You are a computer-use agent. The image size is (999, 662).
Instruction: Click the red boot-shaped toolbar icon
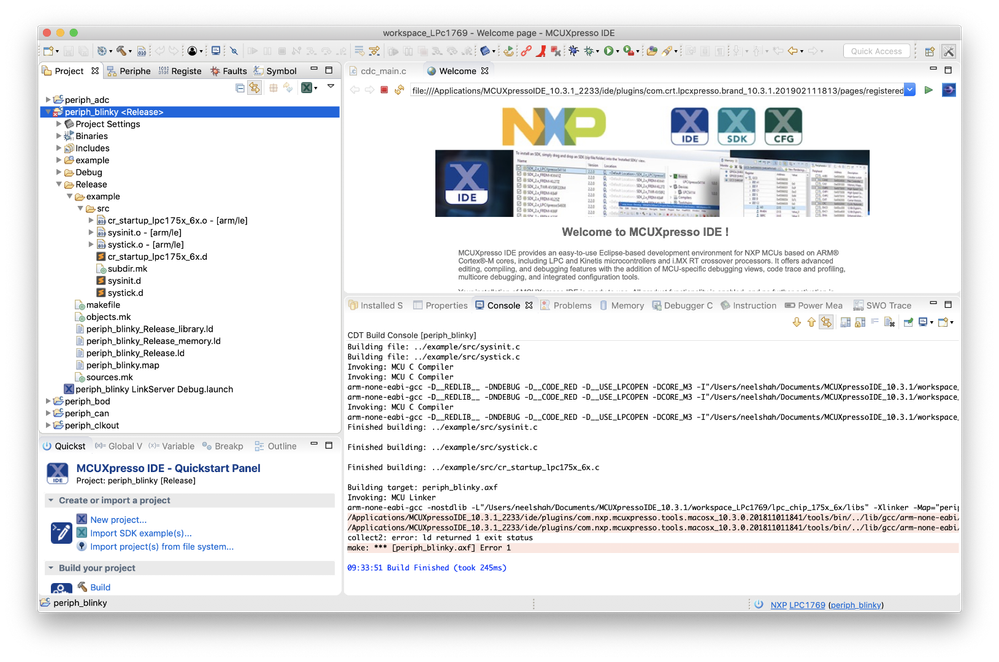[x=541, y=51]
